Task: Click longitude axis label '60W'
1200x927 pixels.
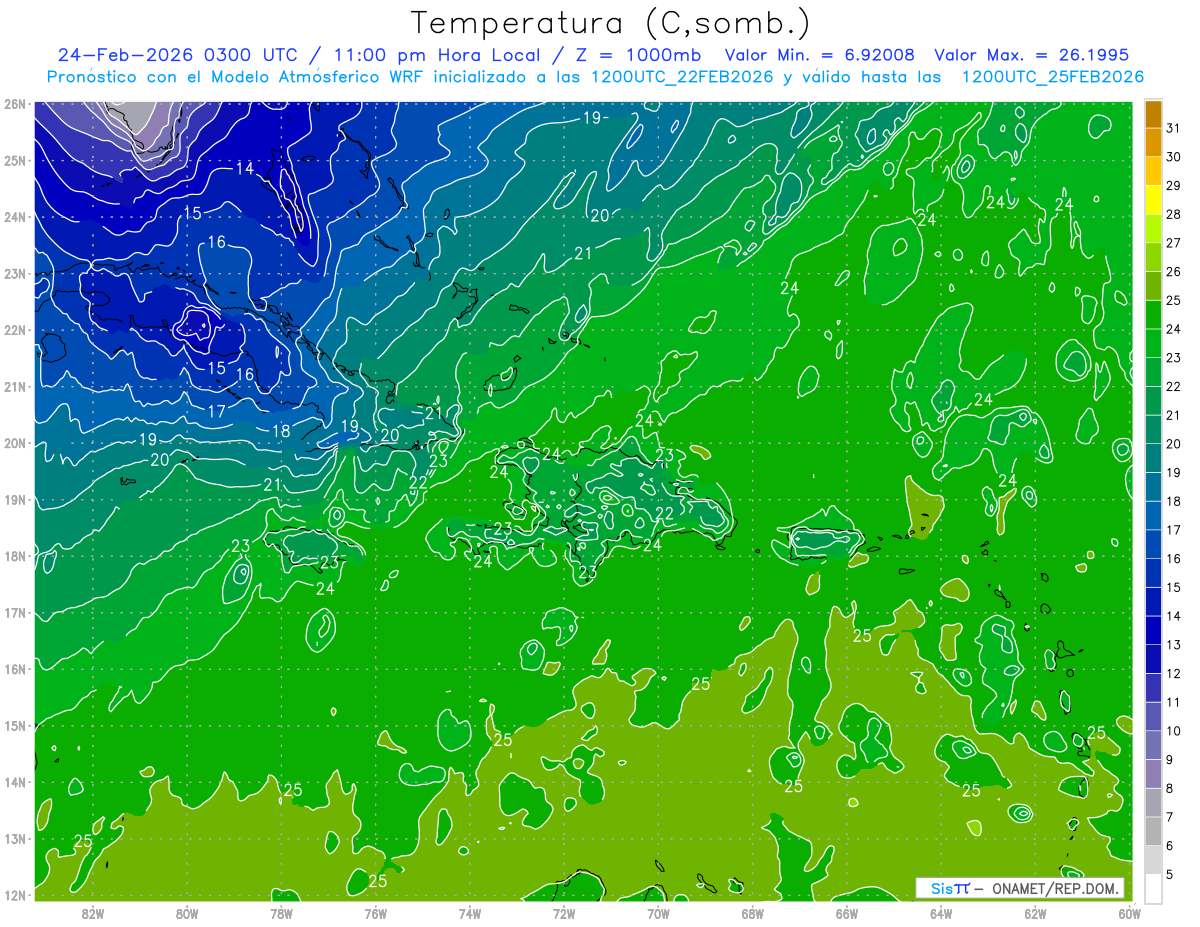Action: tap(1128, 913)
